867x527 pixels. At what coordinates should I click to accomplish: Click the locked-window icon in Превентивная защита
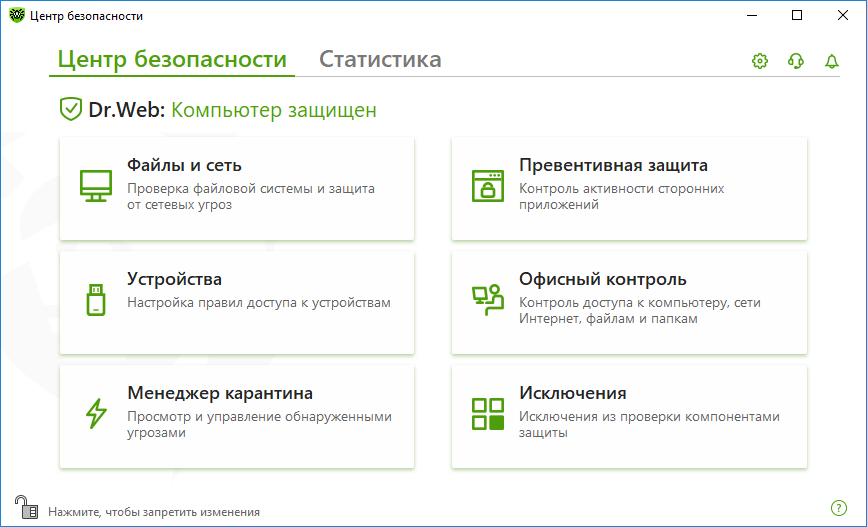pyautogui.click(x=488, y=186)
